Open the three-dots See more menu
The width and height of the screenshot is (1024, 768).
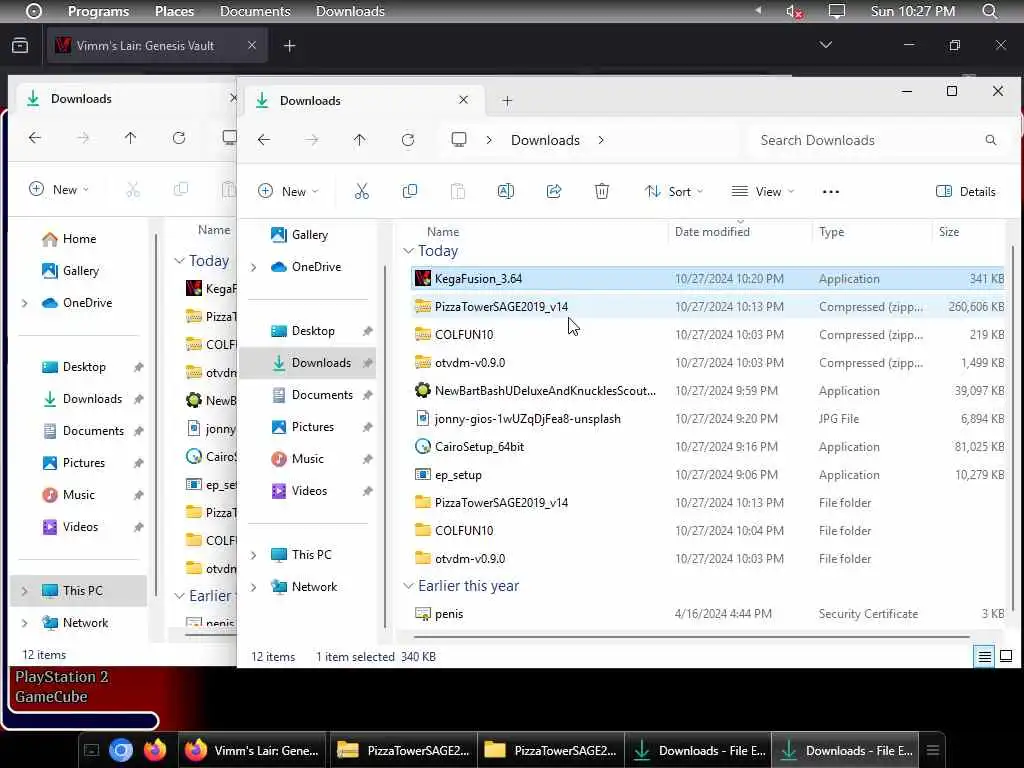pyautogui.click(x=831, y=191)
